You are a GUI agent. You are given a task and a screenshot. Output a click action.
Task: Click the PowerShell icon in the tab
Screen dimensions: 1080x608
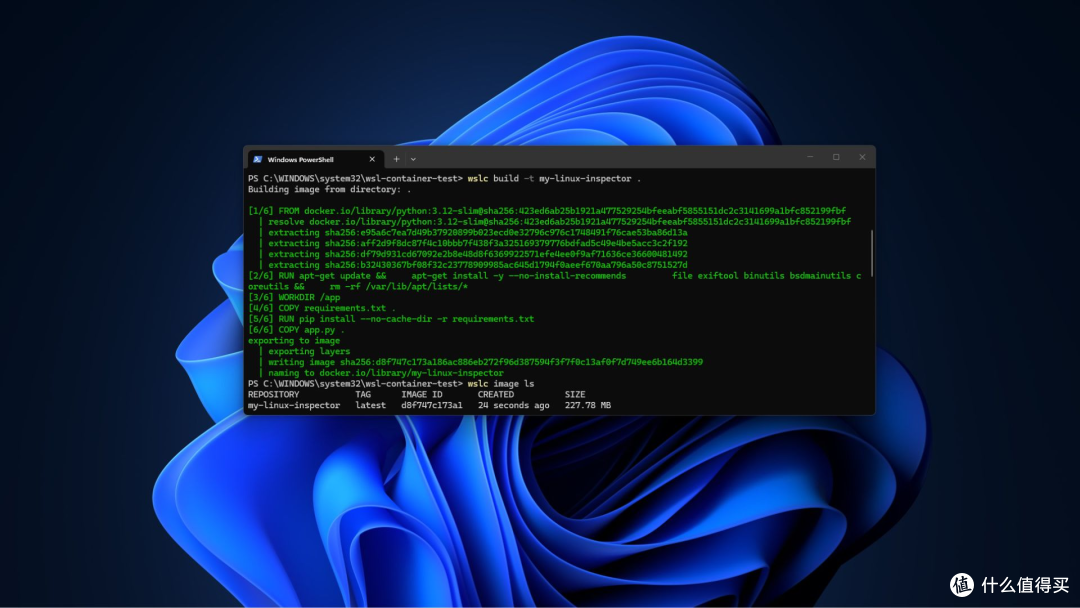[258, 159]
